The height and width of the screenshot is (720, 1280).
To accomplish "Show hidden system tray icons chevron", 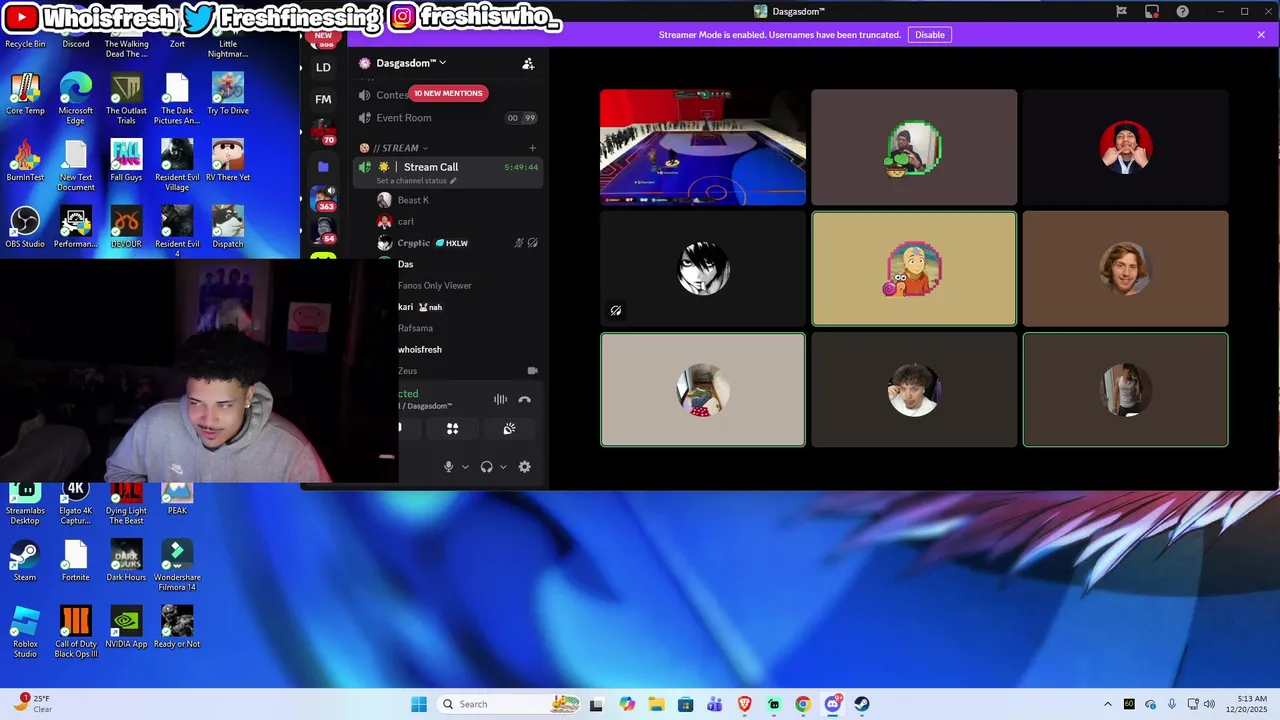I will [1107, 704].
